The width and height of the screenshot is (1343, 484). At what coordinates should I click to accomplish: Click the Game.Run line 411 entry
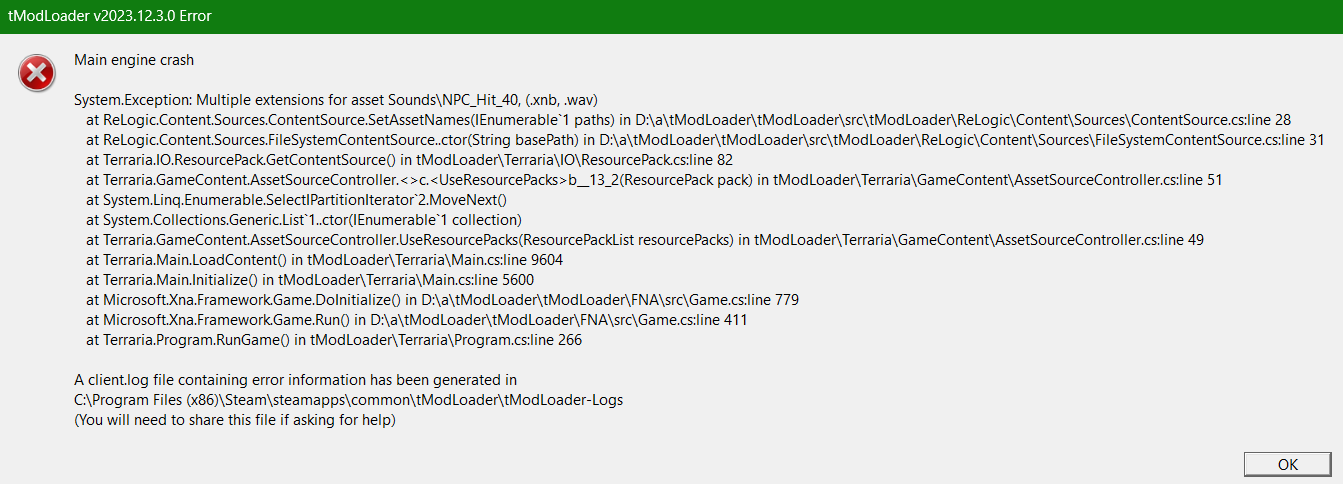417,320
